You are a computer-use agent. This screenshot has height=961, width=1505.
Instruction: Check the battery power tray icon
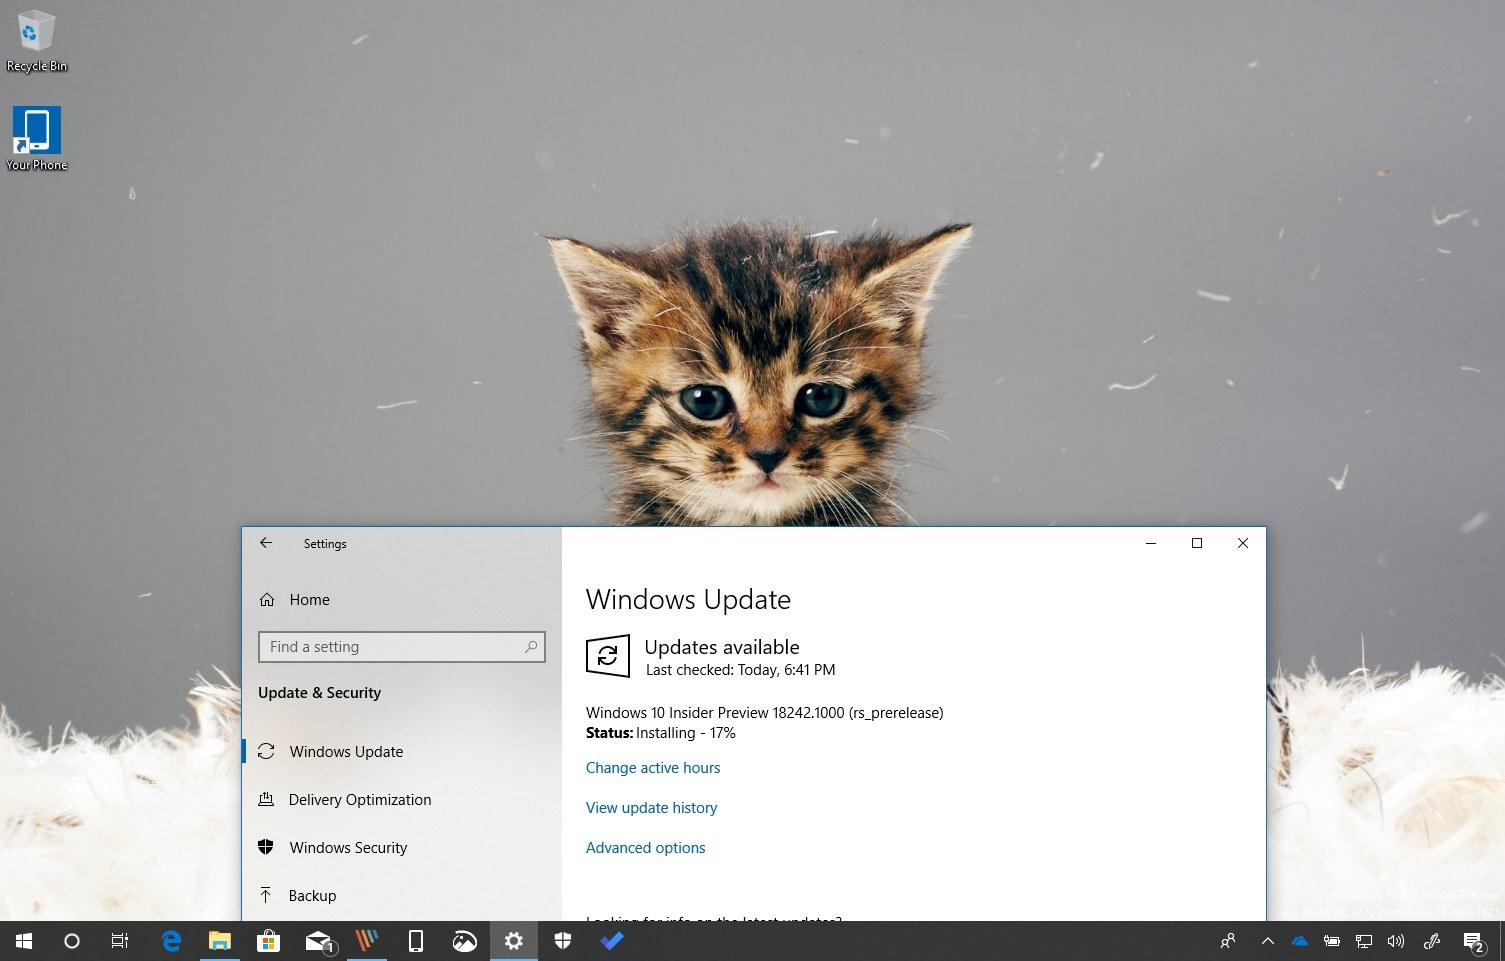click(x=1332, y=941)
